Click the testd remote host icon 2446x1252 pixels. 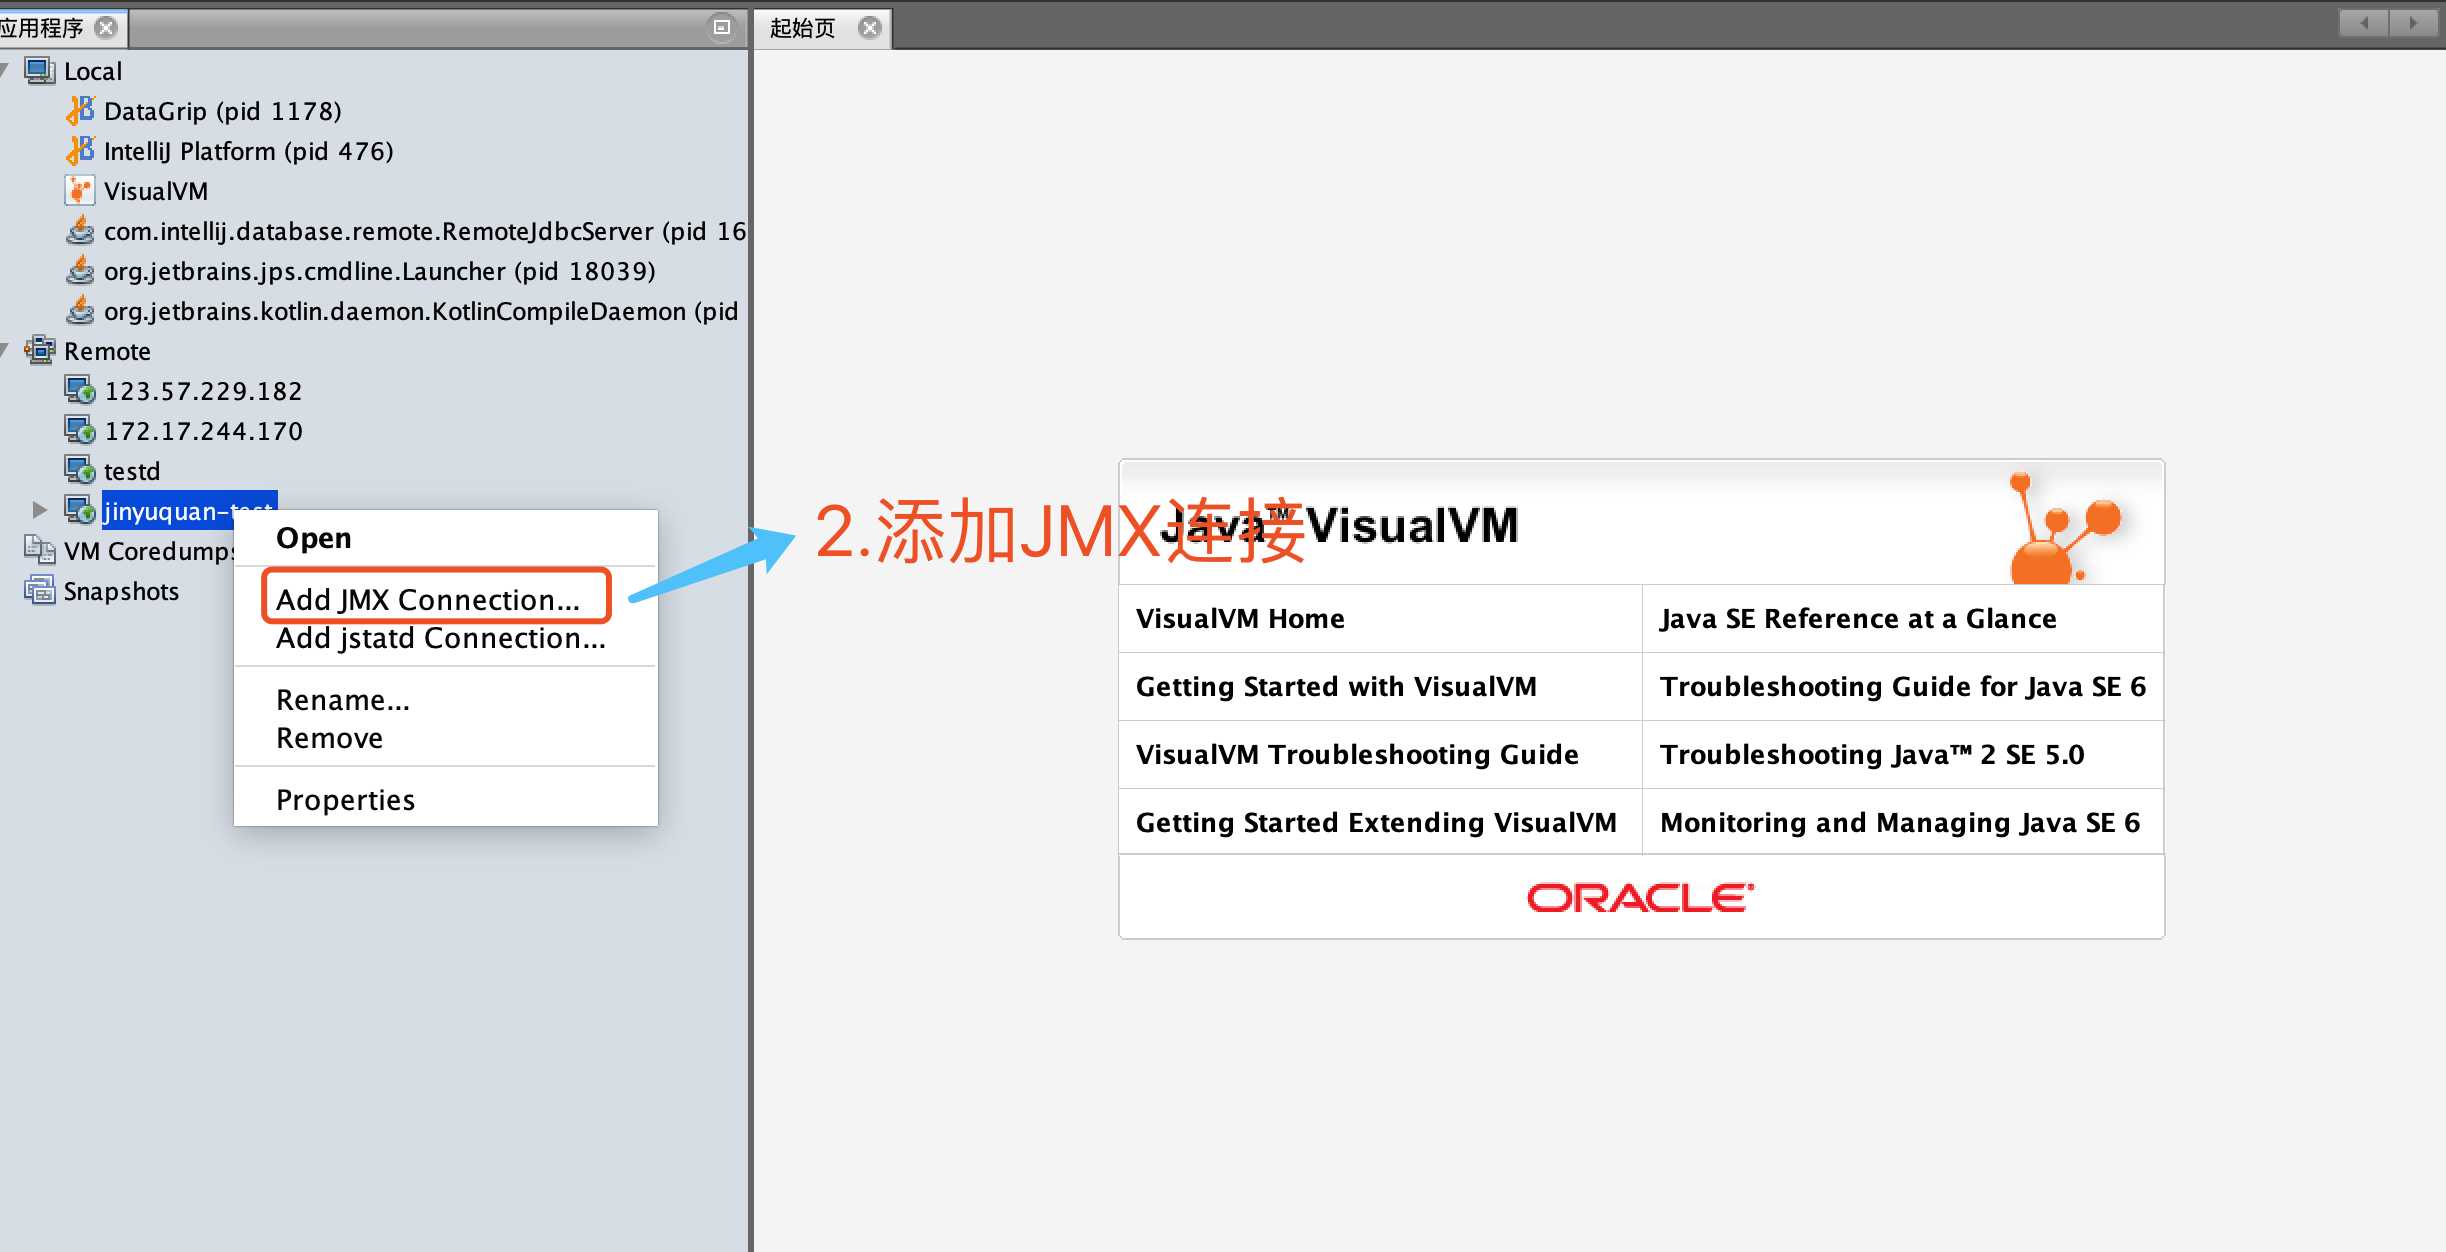[x=80, y=471]
